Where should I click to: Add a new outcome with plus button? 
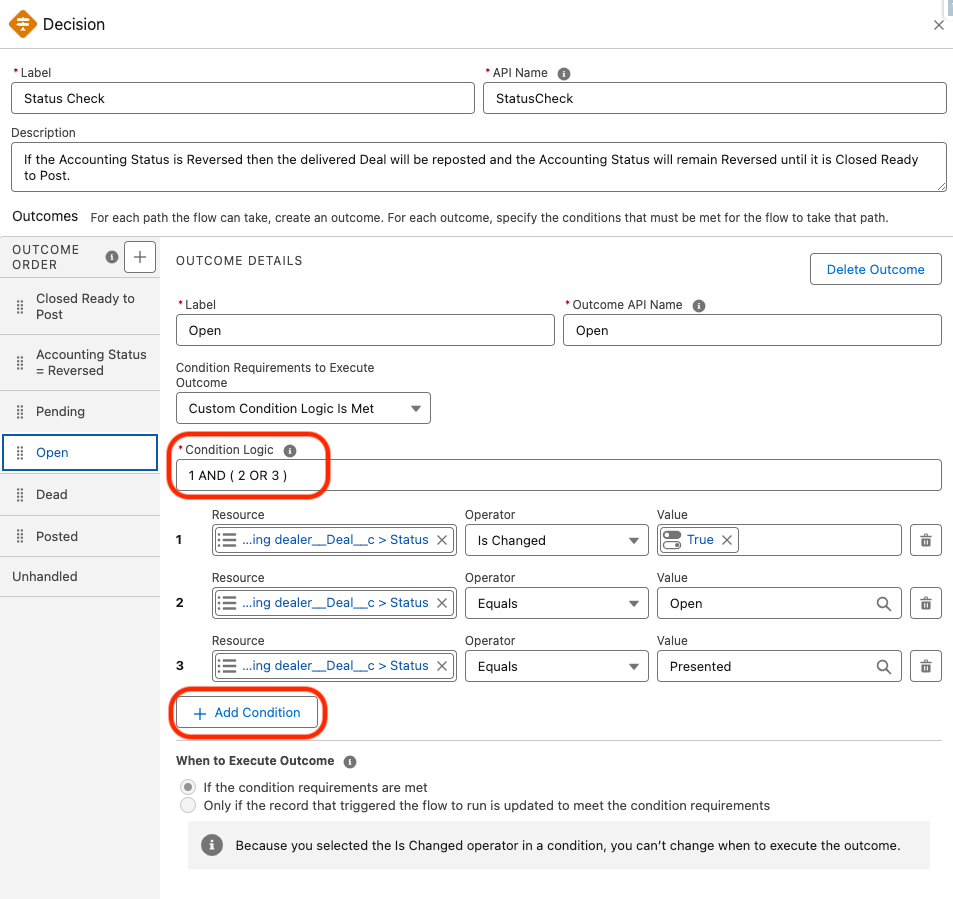point(140,257)
